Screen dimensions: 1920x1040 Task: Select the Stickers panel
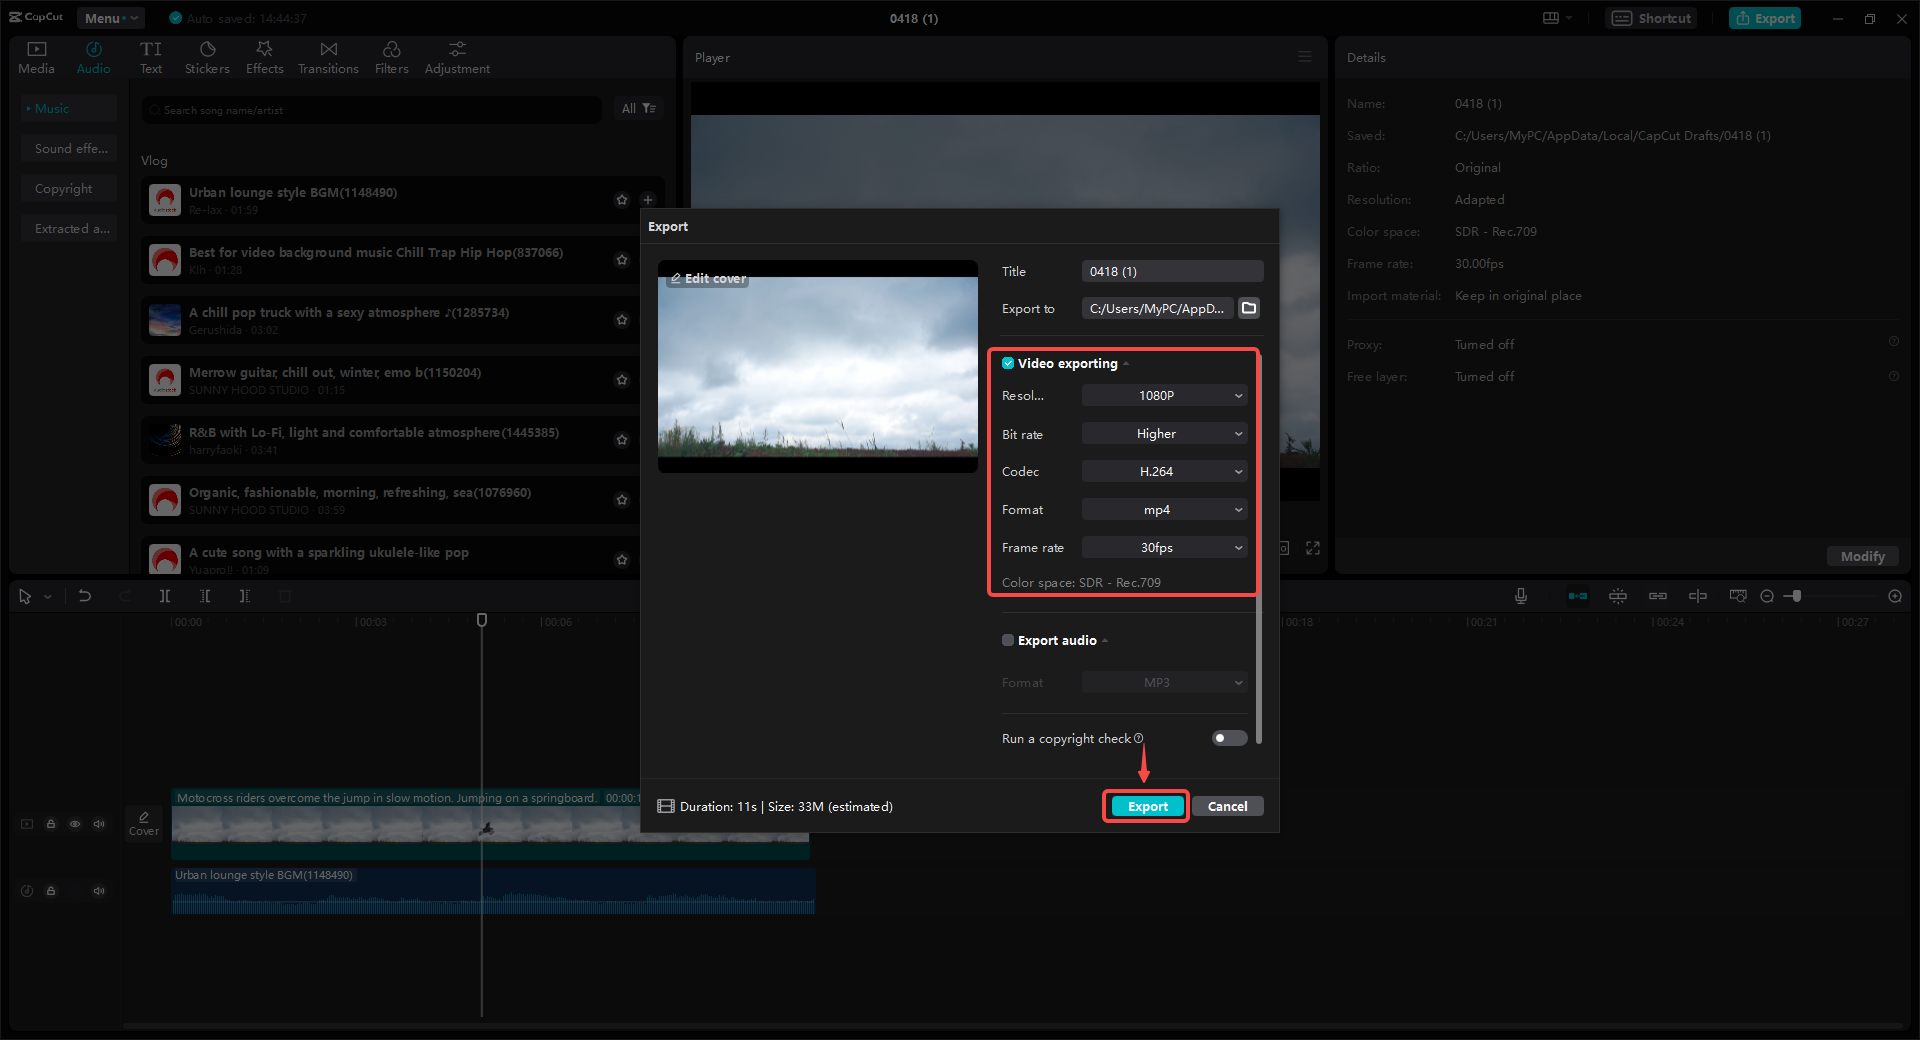(207, 56)
